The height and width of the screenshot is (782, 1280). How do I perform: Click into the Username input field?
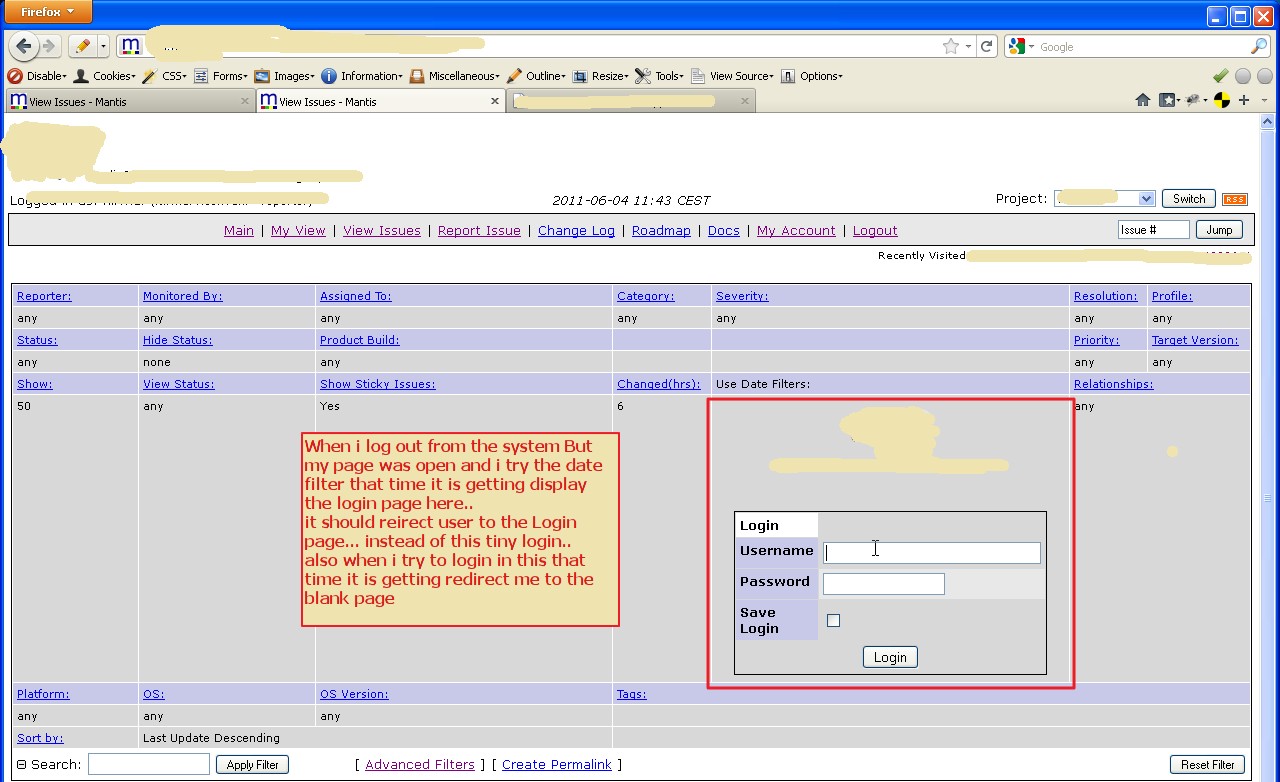pyautogui.click(x=931, y=553)
